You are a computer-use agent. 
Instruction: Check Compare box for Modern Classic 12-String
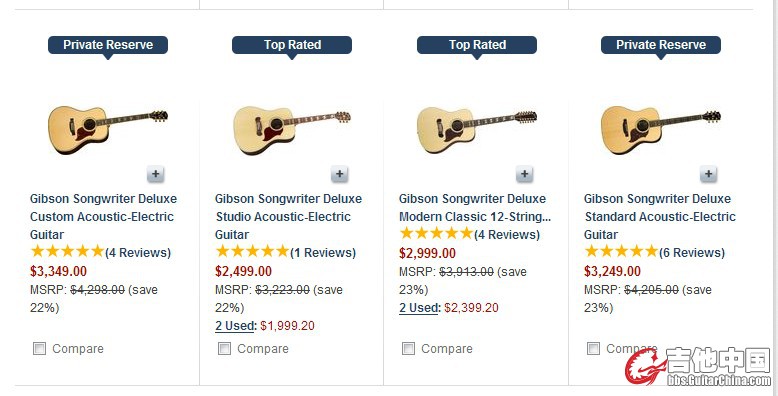click(408, 349)
